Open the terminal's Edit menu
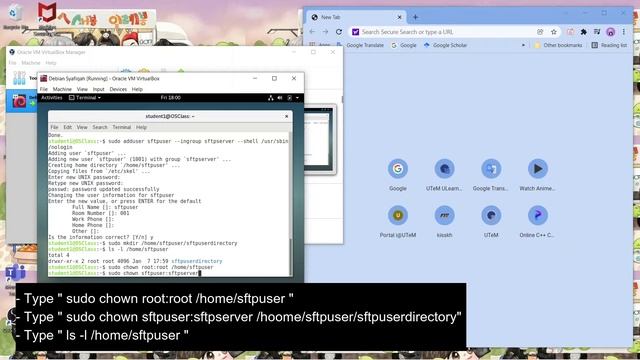Screen dimensions: 640x360 coord(67,127)
